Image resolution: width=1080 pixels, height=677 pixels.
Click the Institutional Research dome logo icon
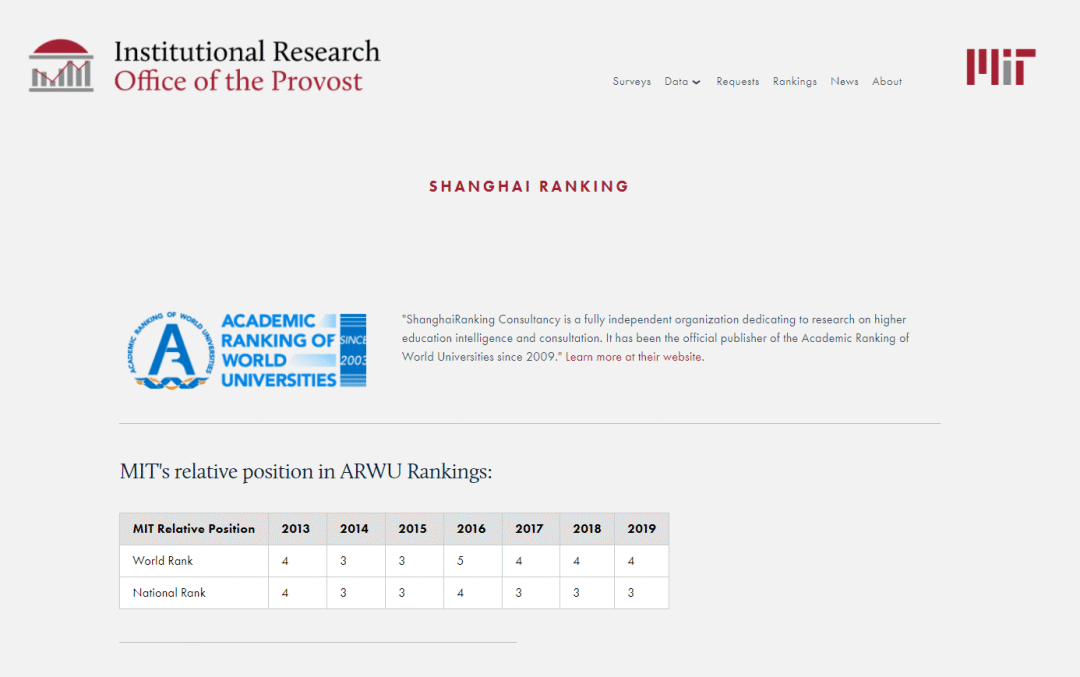(61, 65)
